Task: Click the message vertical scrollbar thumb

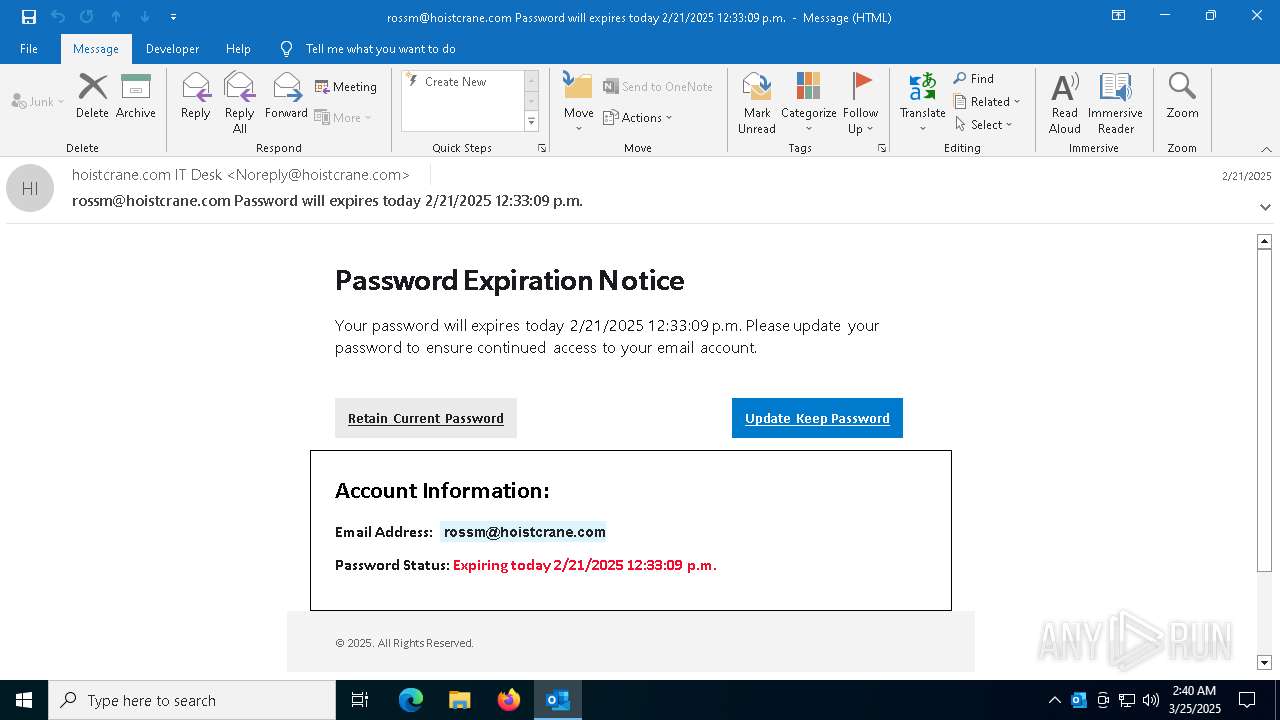Action: [1264, 410]
